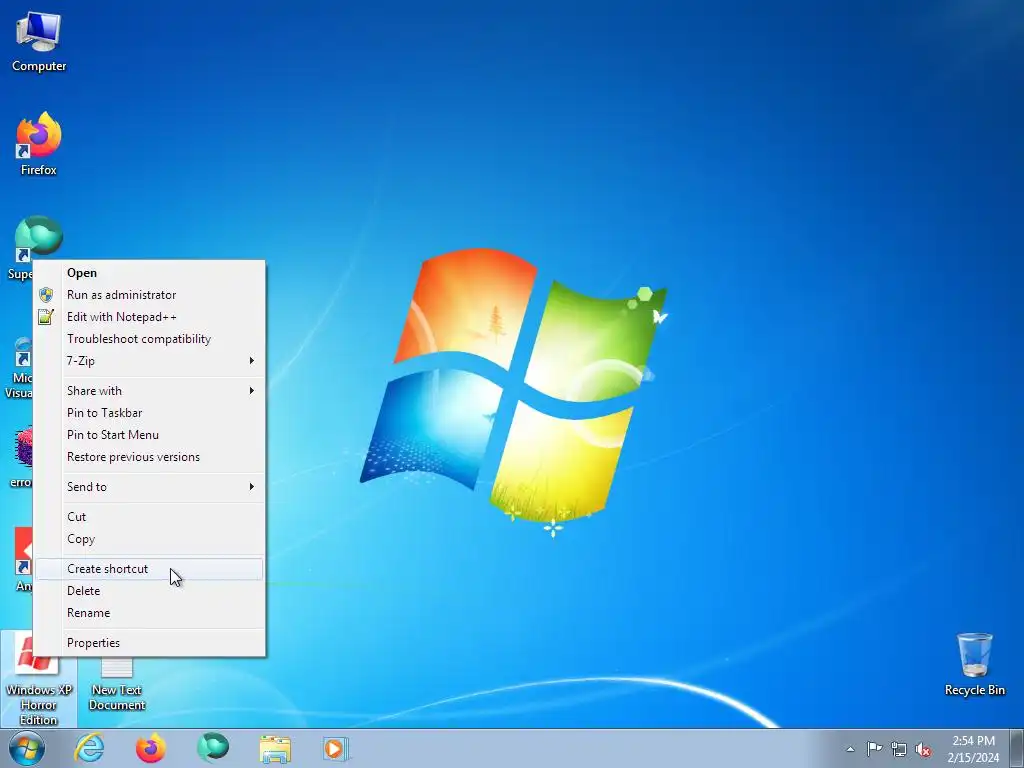Select the New Text Document icon
Image resolution: width=1024 pixels, height=768 pixels.
(x=117, y=686)
